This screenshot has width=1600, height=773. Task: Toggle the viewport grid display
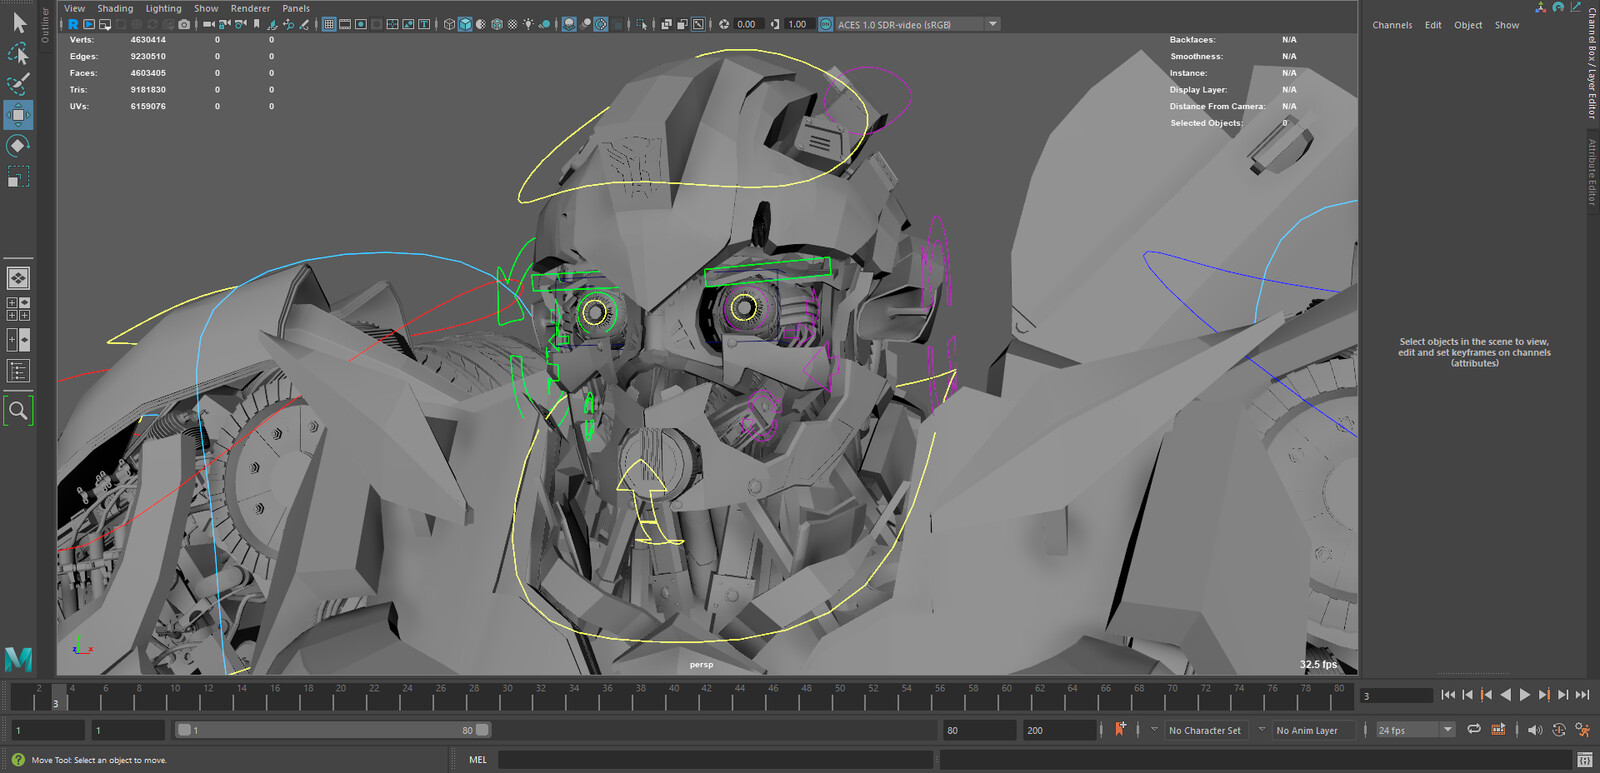(329, 24)
